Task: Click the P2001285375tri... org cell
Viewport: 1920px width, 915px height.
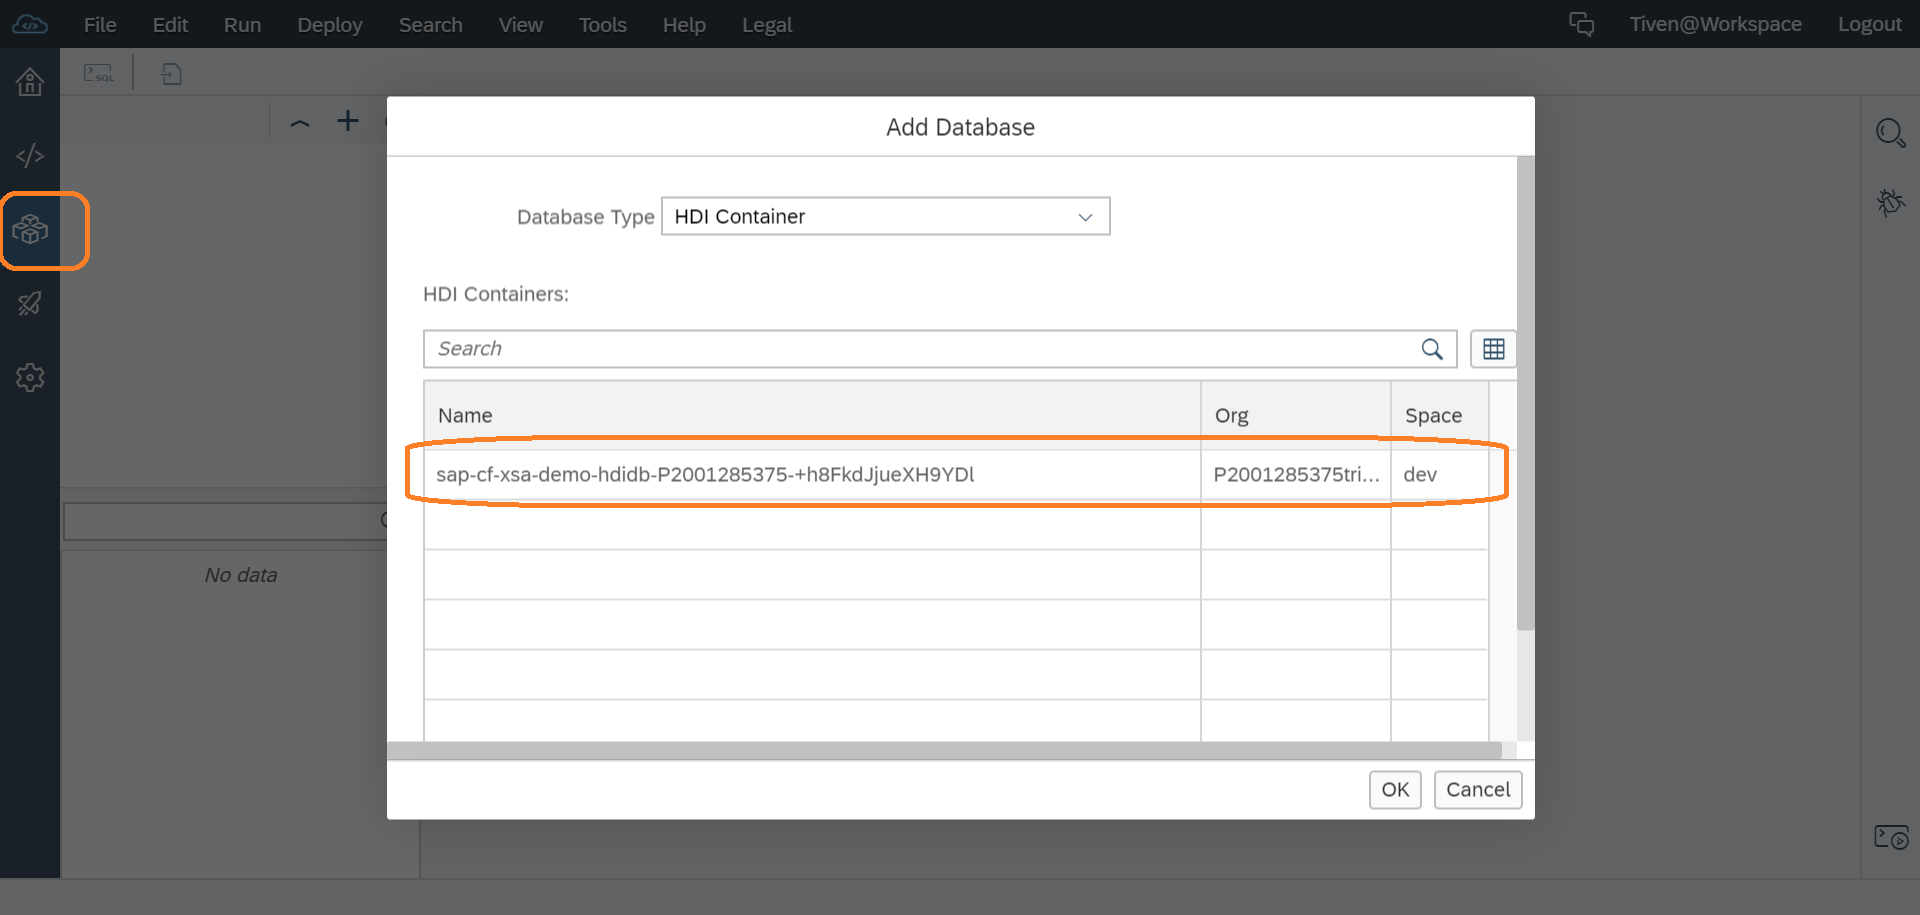Action: click(1296, 475)
